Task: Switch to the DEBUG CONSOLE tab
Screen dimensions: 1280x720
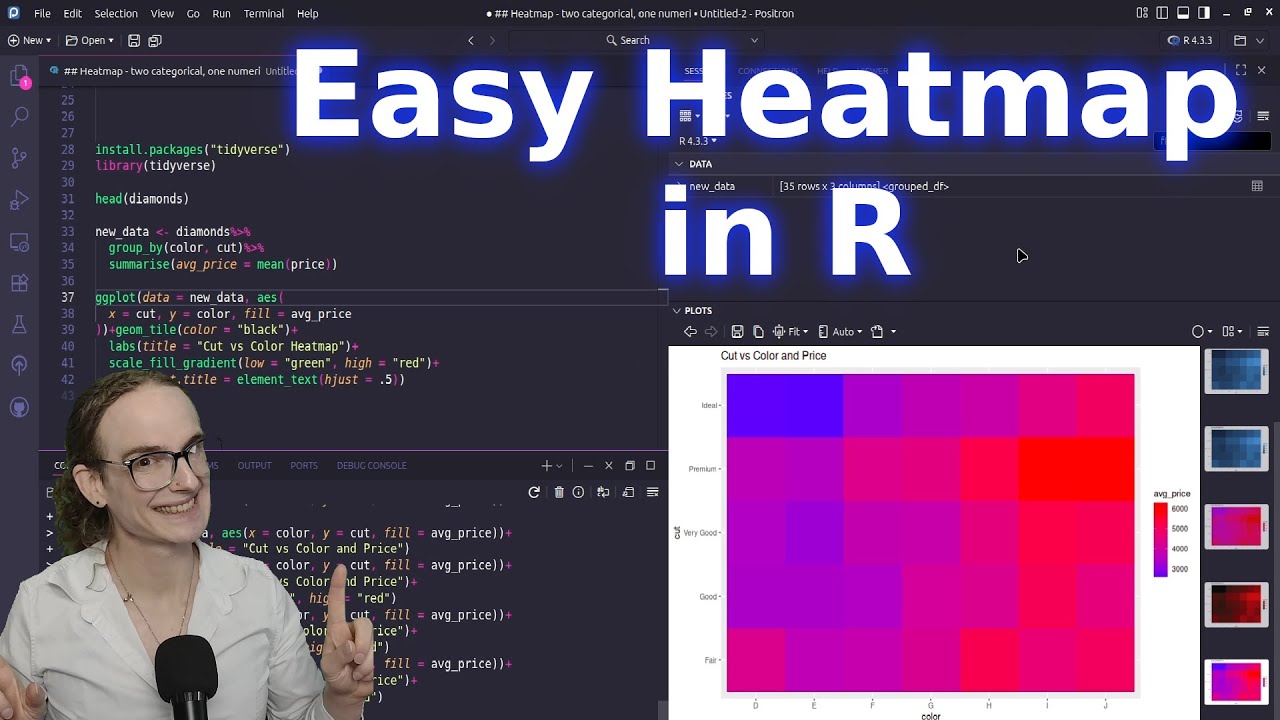Action: (x=371, y=465)
